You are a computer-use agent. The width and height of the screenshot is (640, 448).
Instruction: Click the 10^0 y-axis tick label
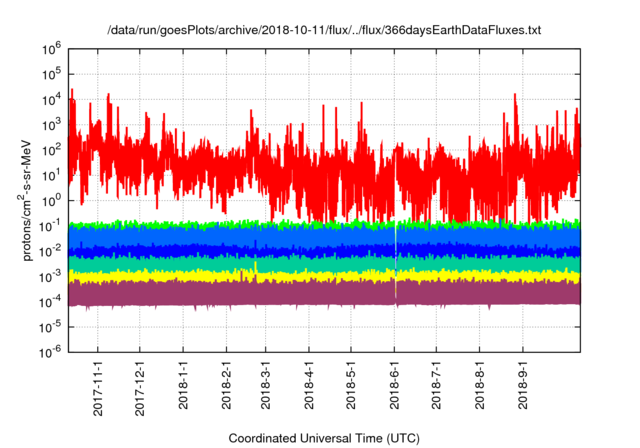click(51, 201)
